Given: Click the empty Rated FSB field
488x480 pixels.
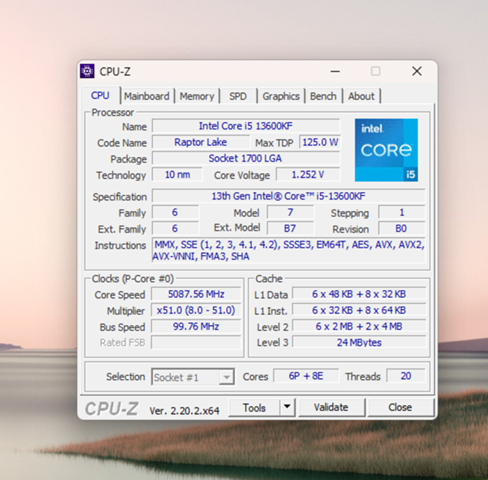Looking at the screenshot, I should coord(196,342).
